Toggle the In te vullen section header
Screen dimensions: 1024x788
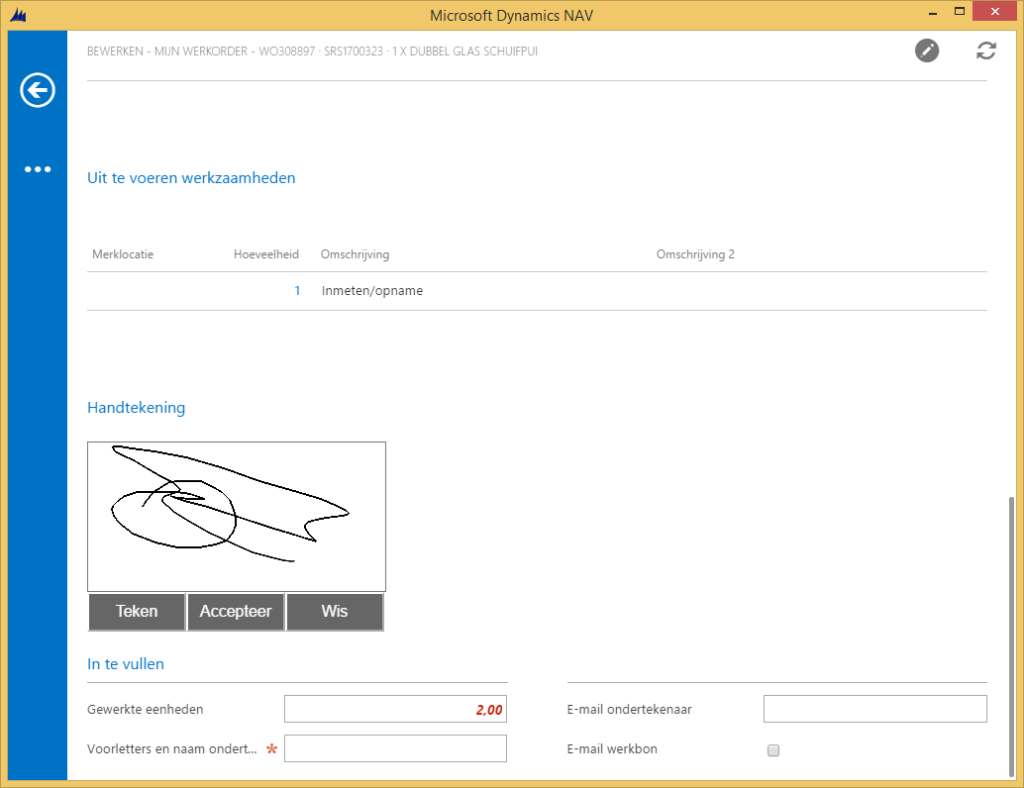point(126,664)
